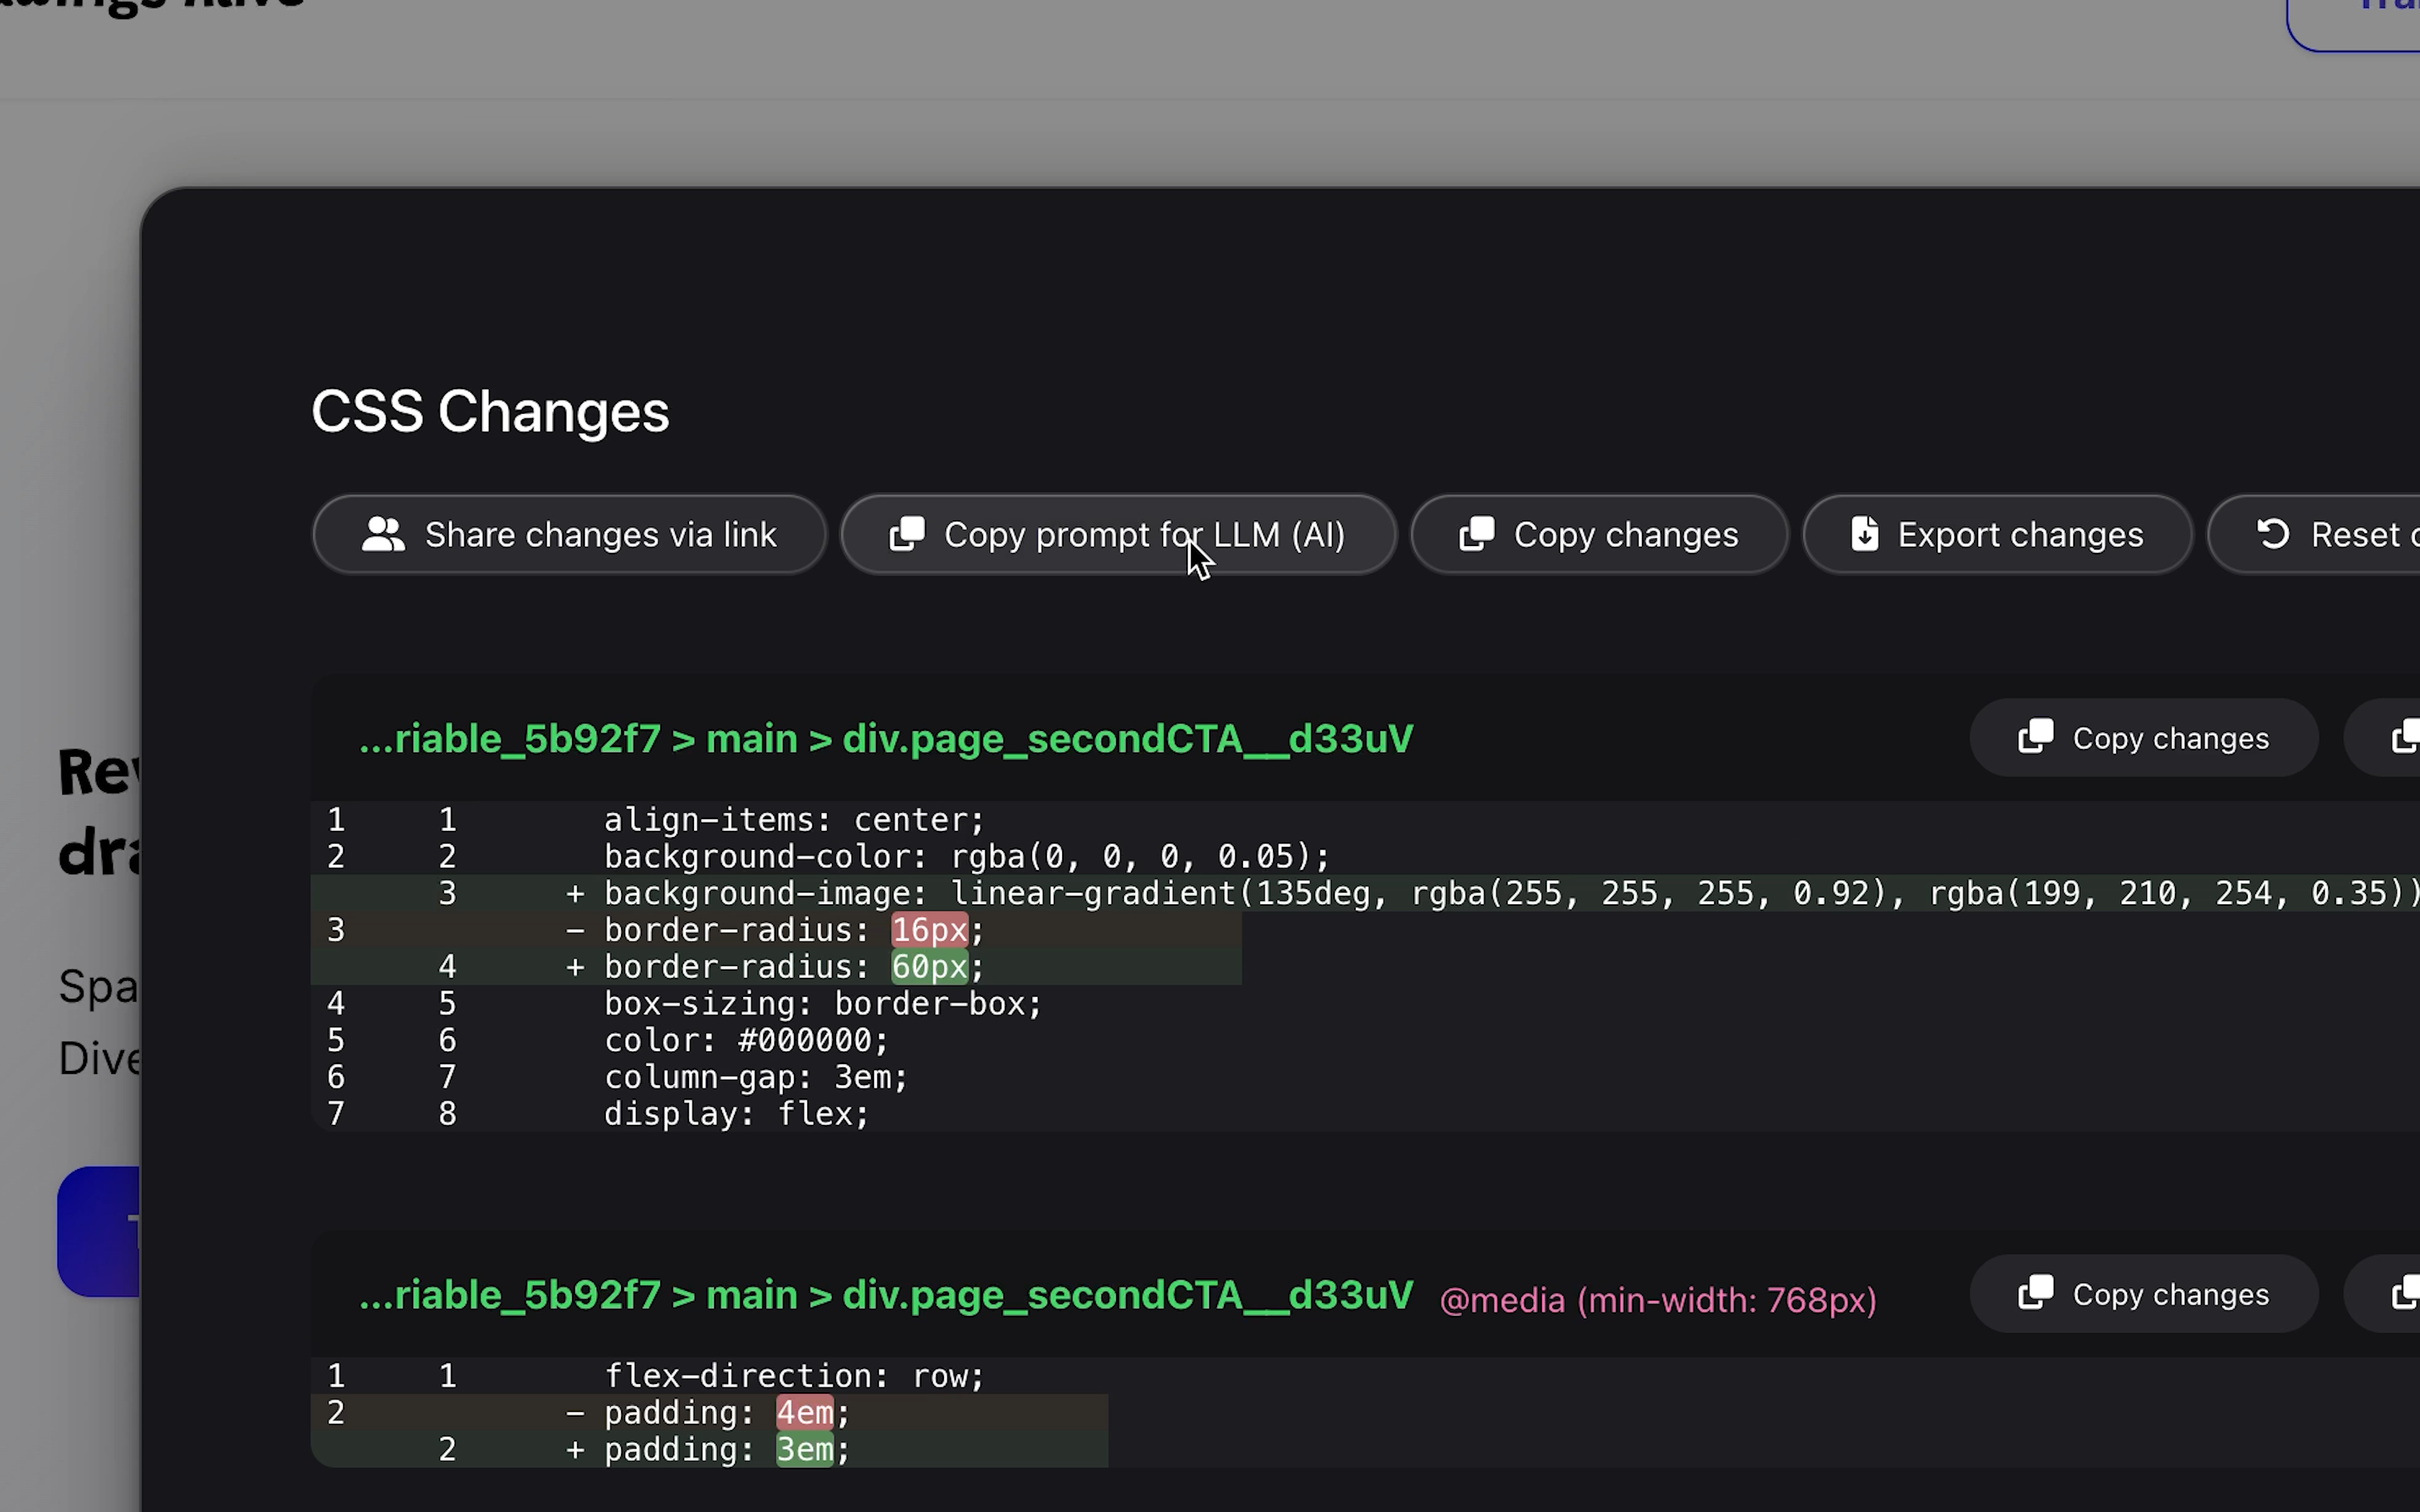This screenshot has height=1512, width=2420.
Task: Click the download document icon in Export changes
Action: coord(1864,533)
